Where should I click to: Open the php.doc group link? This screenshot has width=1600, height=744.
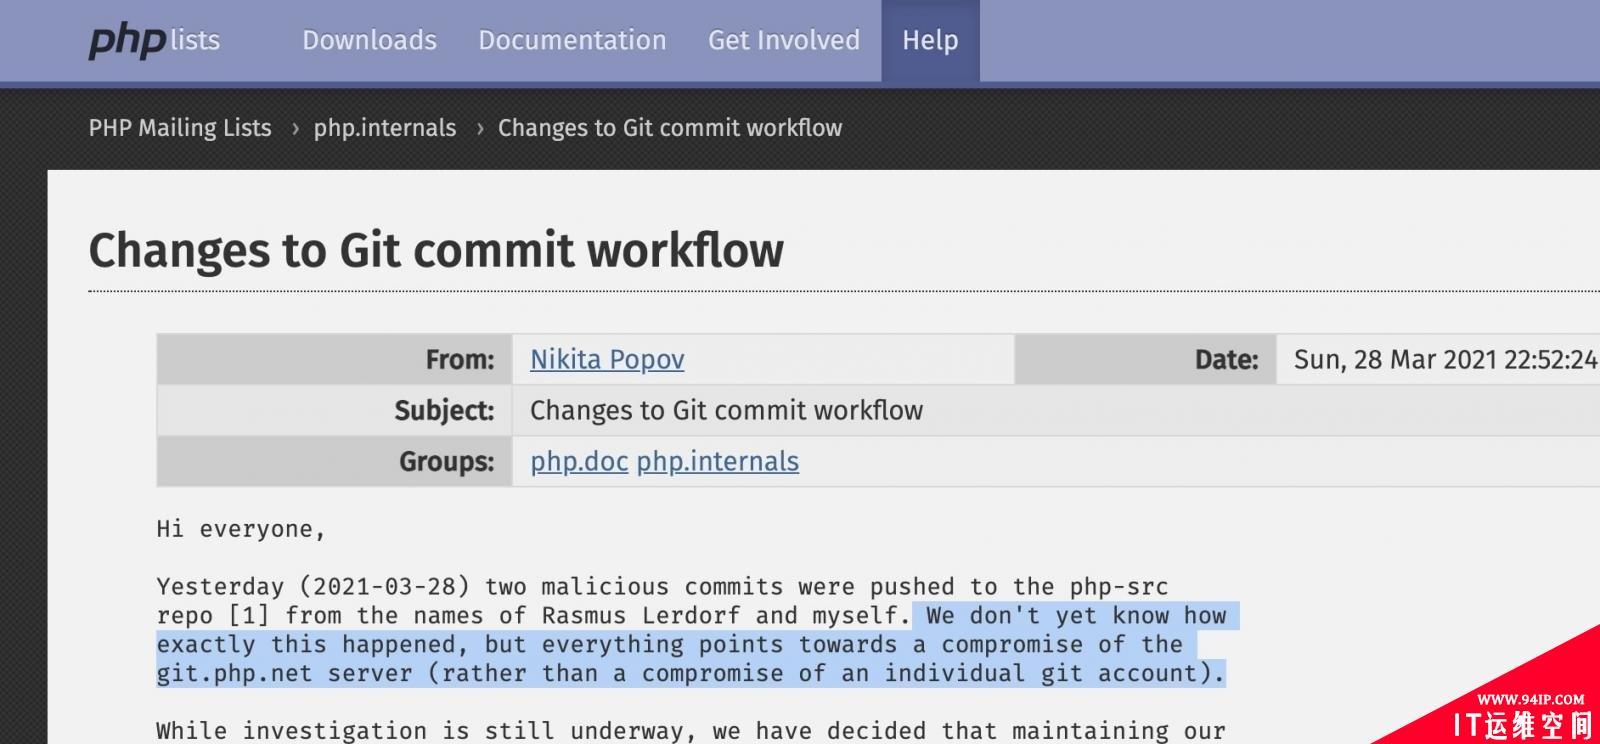(x=579, y=461)
